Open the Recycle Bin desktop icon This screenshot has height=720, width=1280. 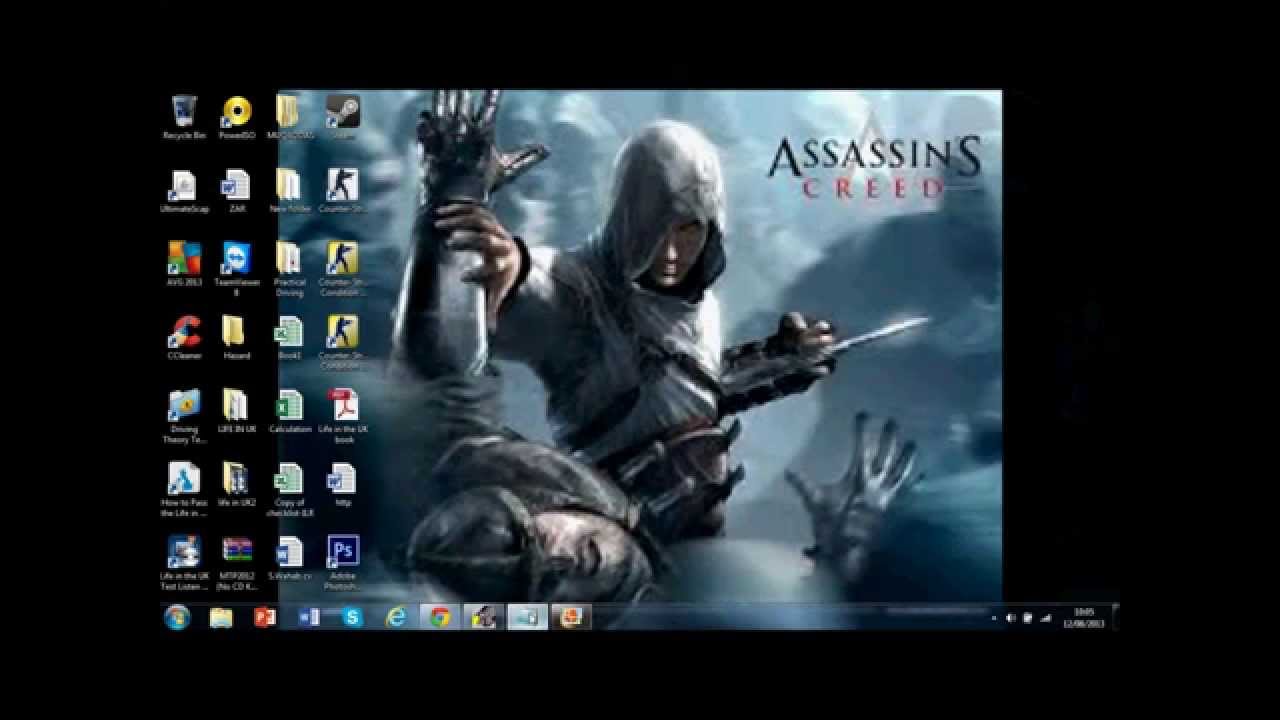click(x=184, y=117)
